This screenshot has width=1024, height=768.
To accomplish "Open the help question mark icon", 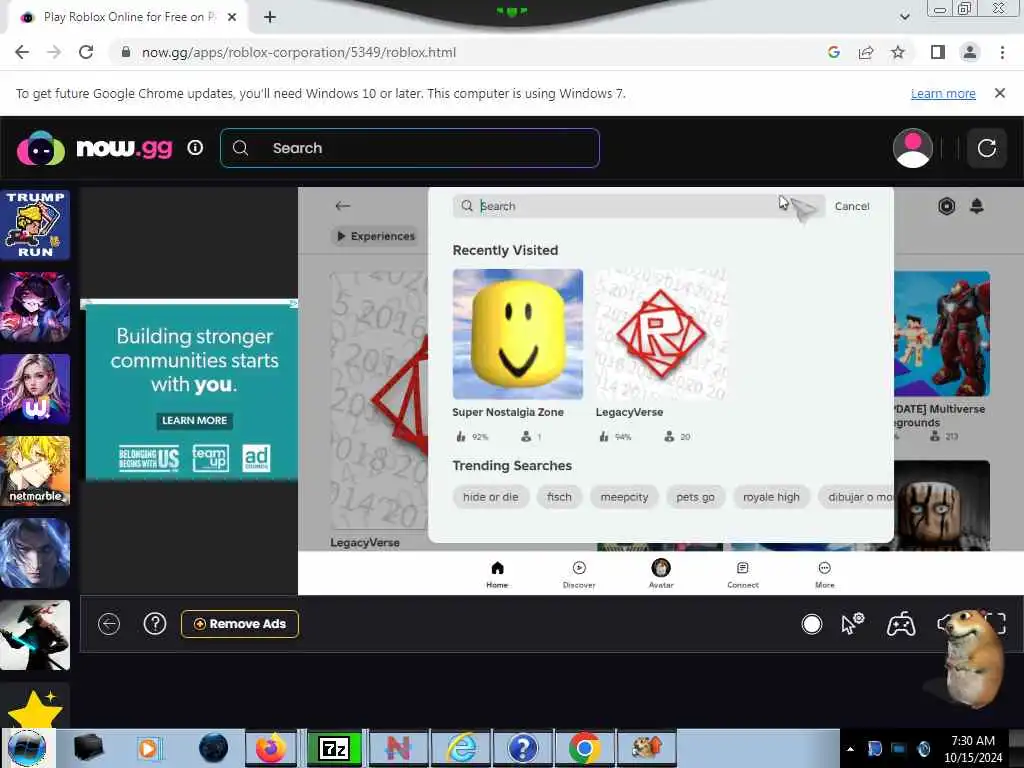I will (x=155, y=624).
